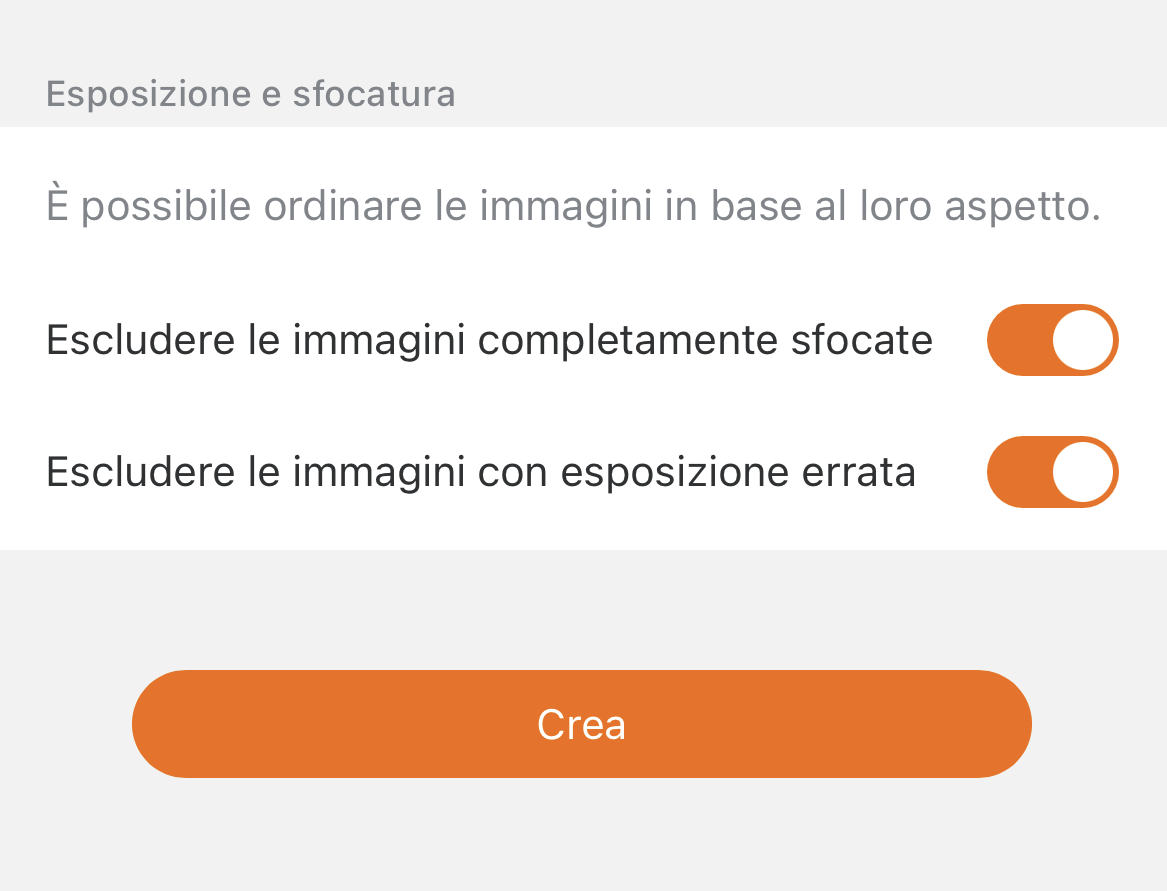Image resolution: width=1167 pixels, height=891 pixels.
Task: Toggle the switch next to 'esposizione errata'
Action: (x=1052, y=472)
